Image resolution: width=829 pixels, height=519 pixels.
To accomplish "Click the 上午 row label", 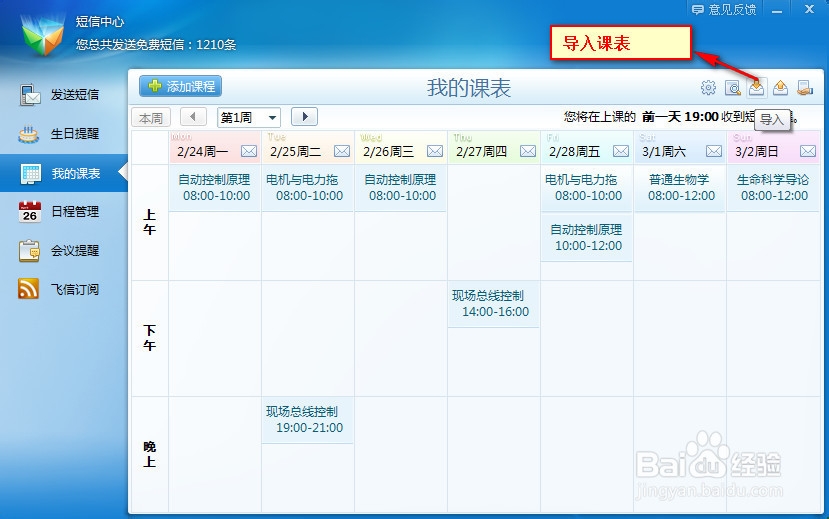I will point(150,222).
